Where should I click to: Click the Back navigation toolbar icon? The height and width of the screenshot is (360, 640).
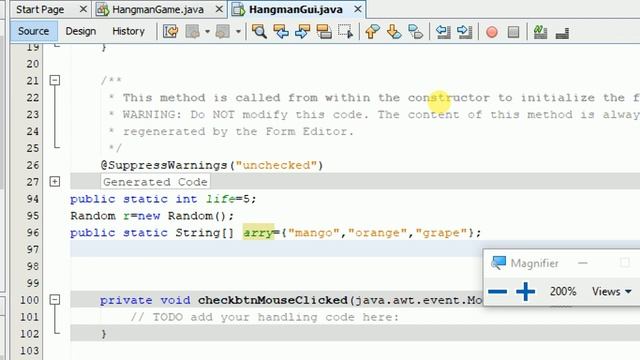(192, 31)
